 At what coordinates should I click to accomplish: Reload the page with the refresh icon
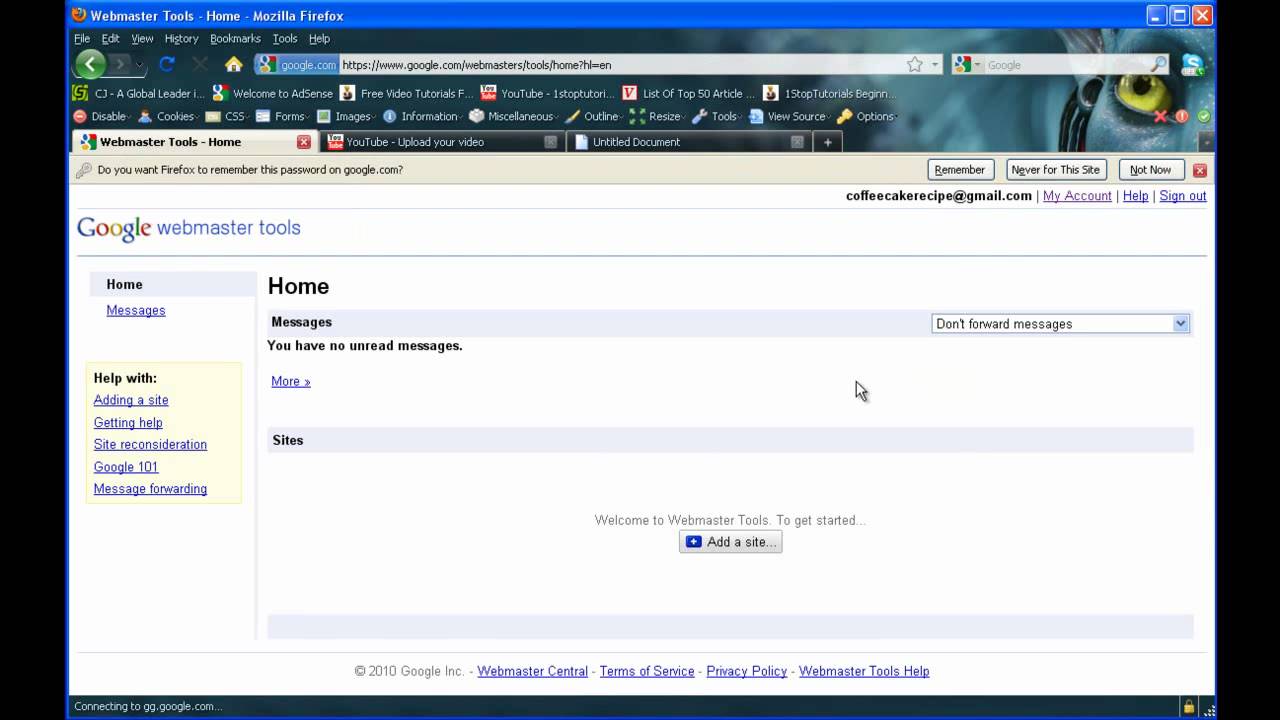pos(167,65)
